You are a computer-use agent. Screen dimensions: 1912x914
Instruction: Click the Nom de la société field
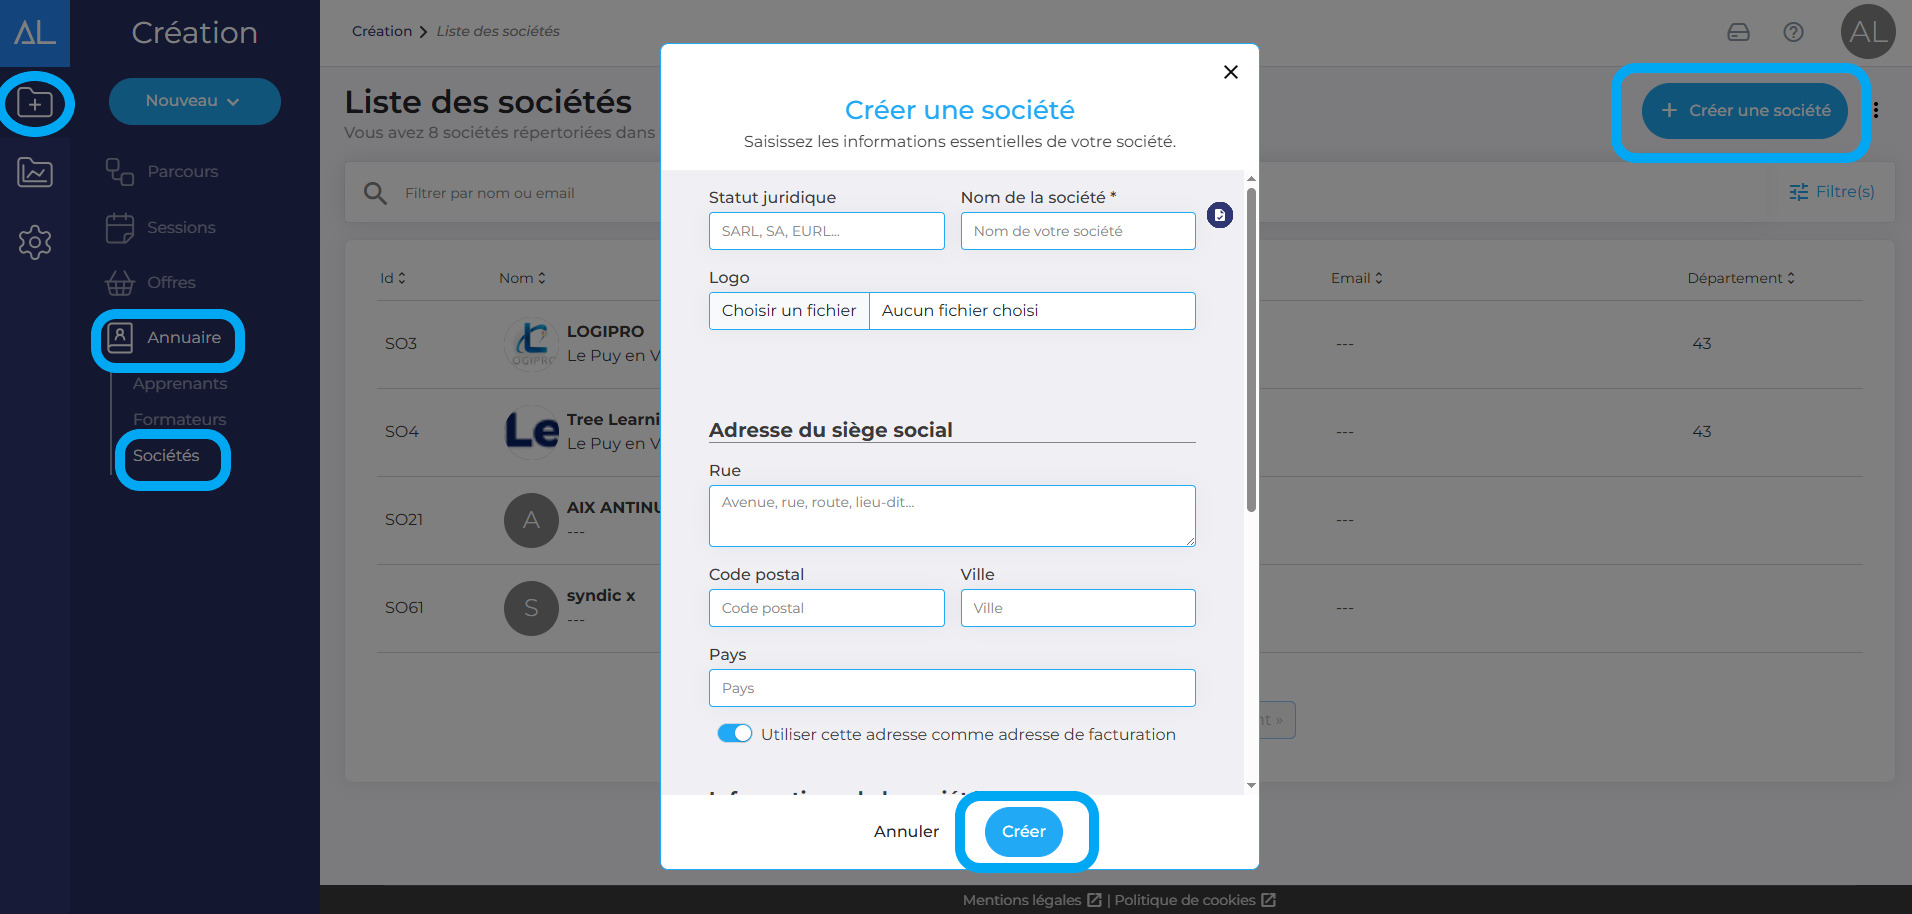point(1077,231)
